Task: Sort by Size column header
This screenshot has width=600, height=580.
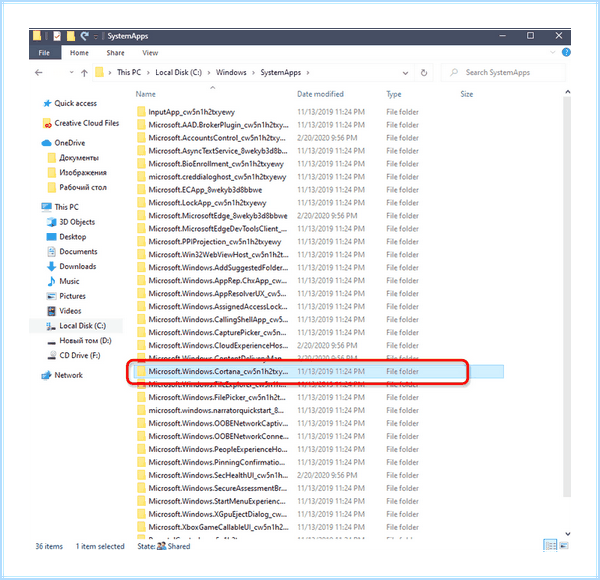Action: (x=466, y=94)
